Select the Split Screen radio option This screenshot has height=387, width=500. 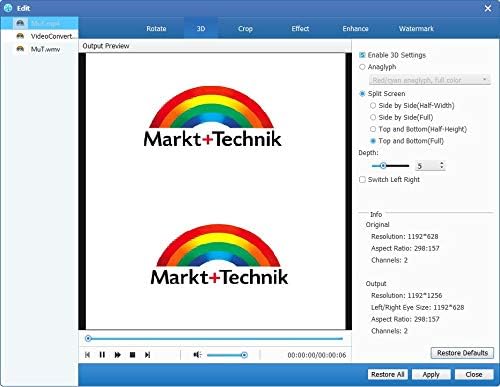(x=362, y=94)
